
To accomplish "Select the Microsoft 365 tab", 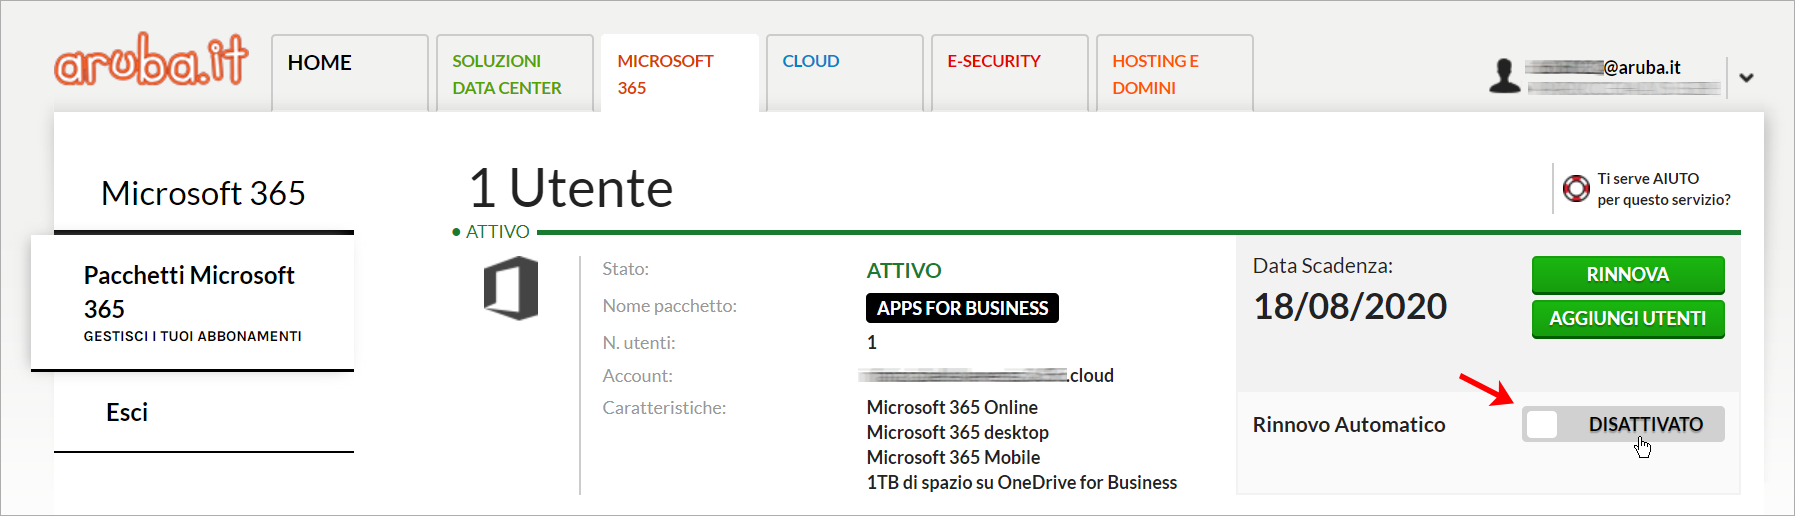I will 679,73.
